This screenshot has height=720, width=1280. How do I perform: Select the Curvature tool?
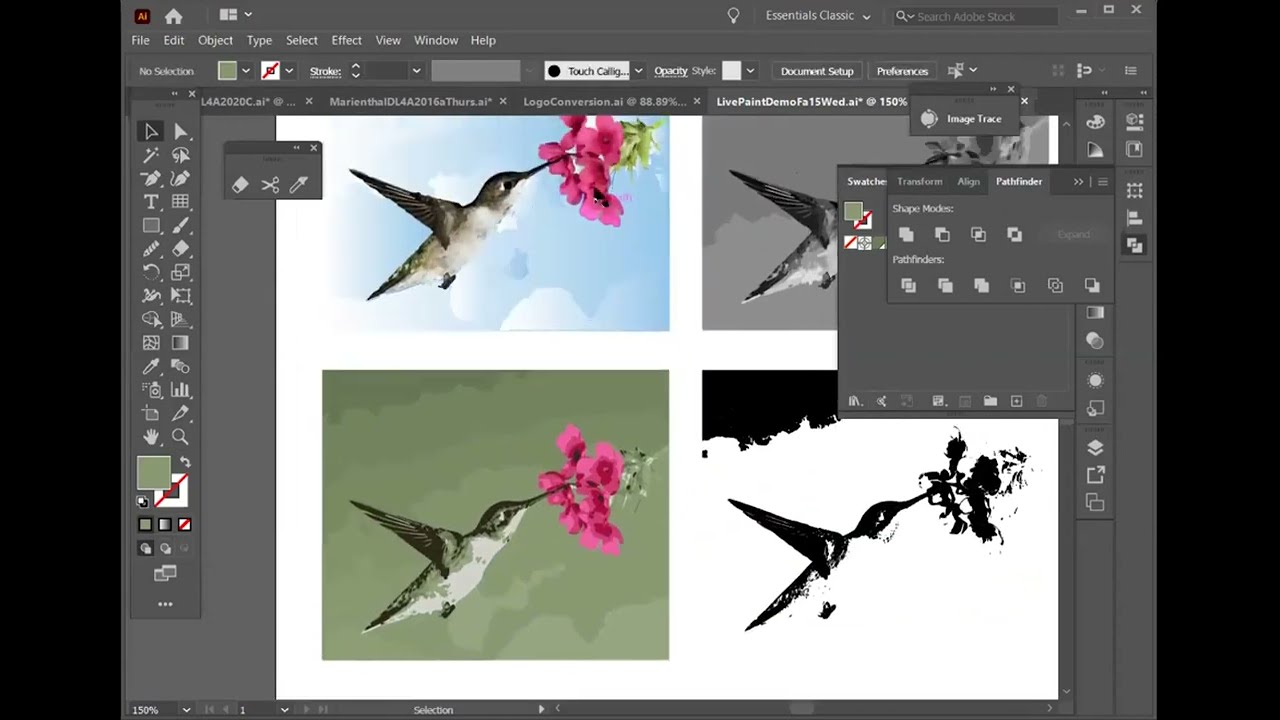pos(181,178)
